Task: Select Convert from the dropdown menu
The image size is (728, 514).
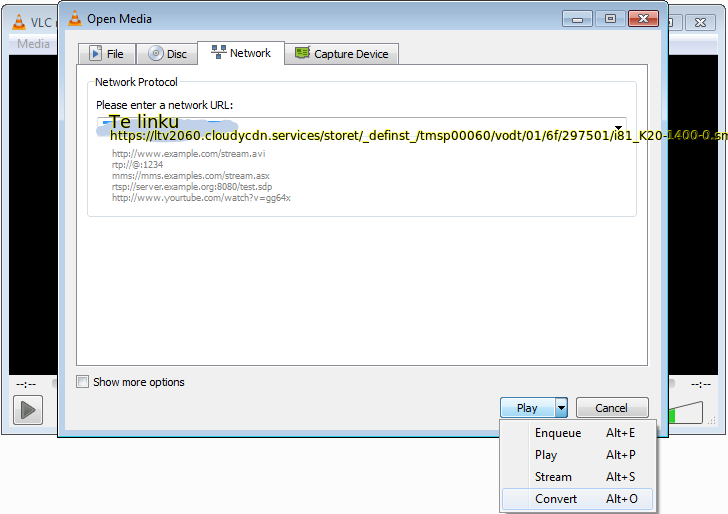Action: coord(578,499)
